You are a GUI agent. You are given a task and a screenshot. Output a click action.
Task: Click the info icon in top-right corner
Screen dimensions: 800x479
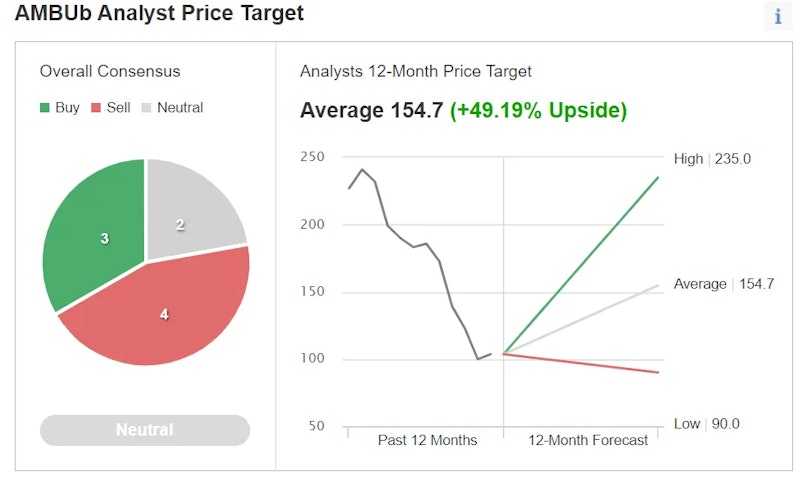[777, 16]
